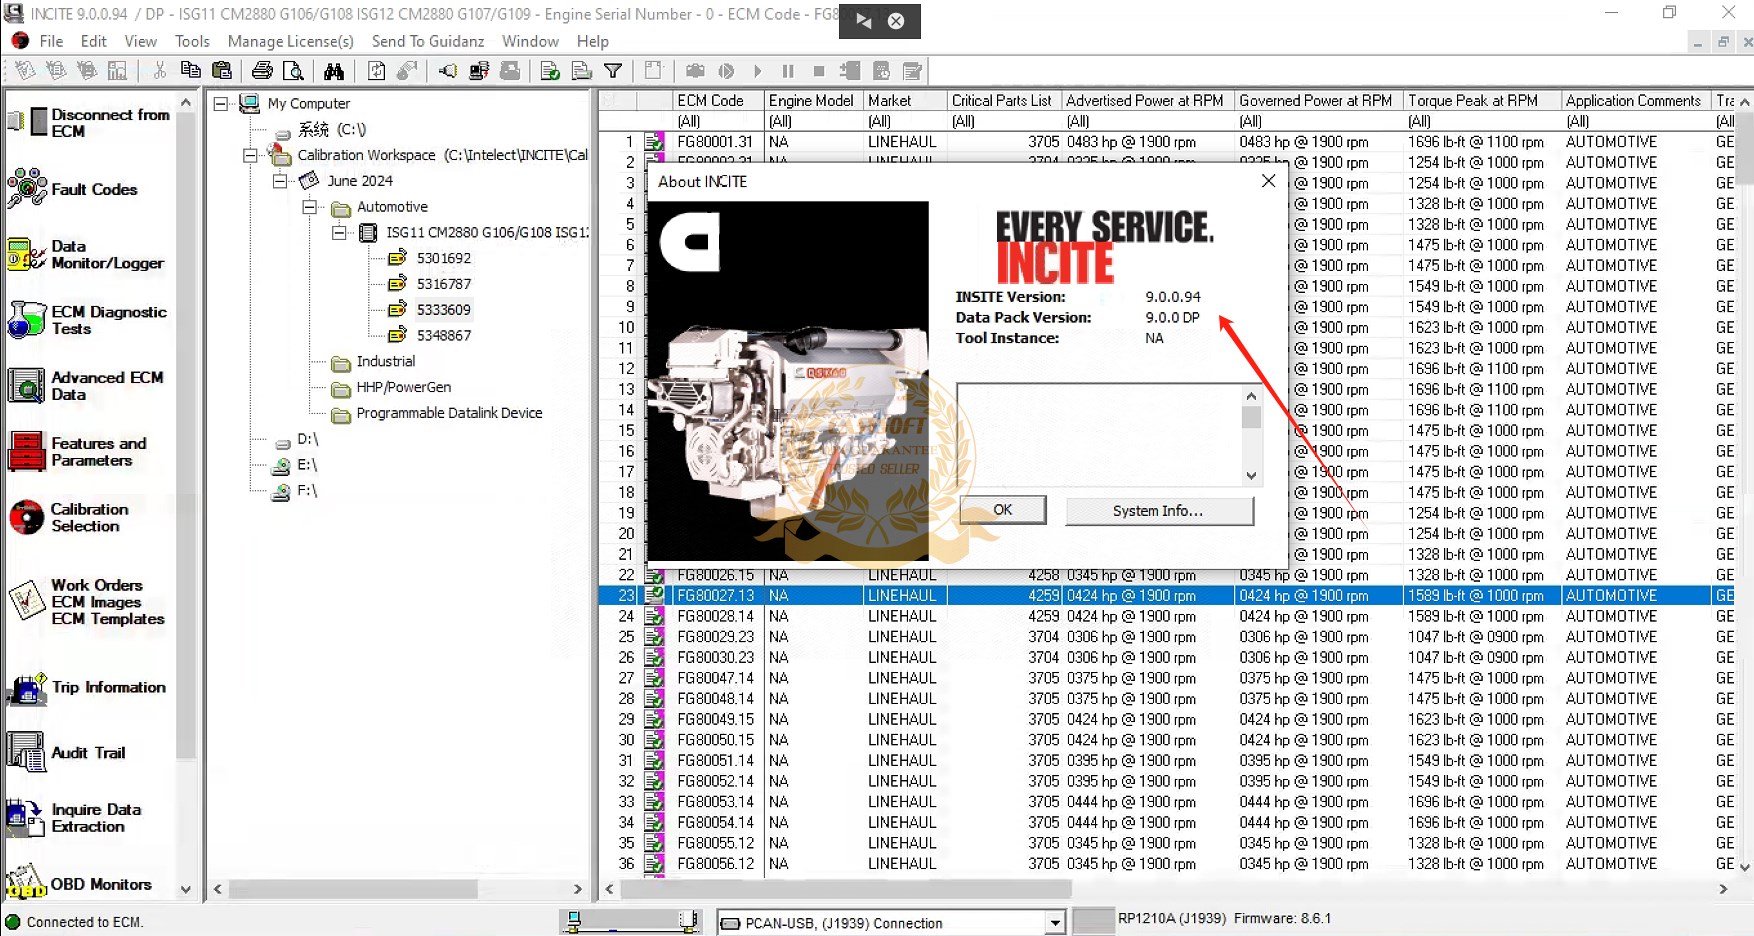
Task: Select the Programmable Datalink Device folder
Action: [x=449, y=413]
